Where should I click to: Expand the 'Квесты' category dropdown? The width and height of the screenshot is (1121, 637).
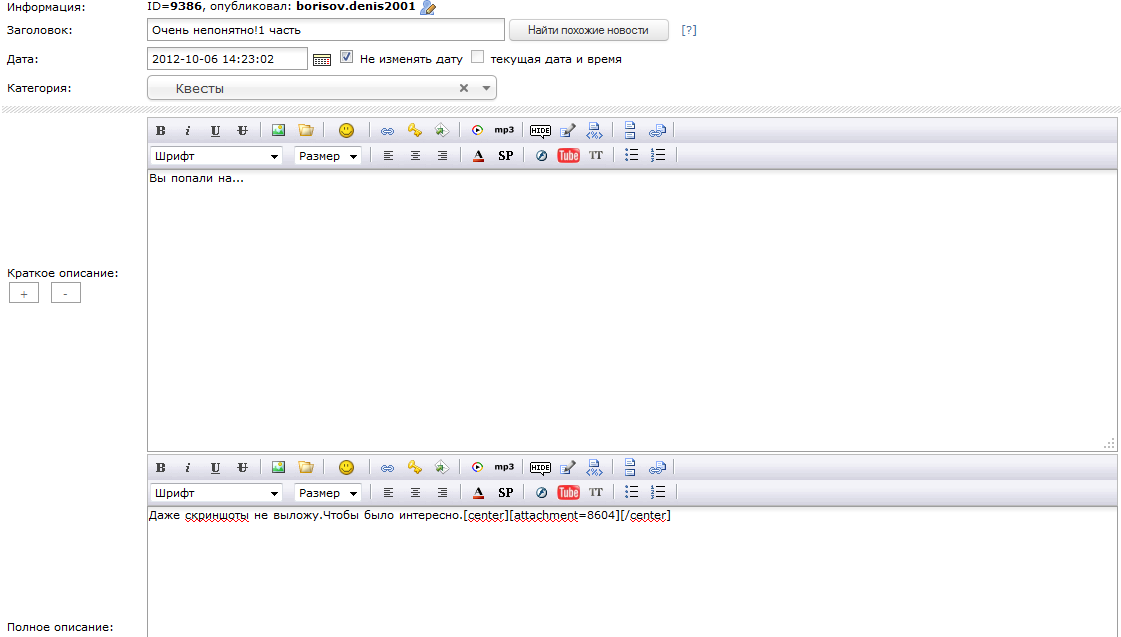(487, 88)
